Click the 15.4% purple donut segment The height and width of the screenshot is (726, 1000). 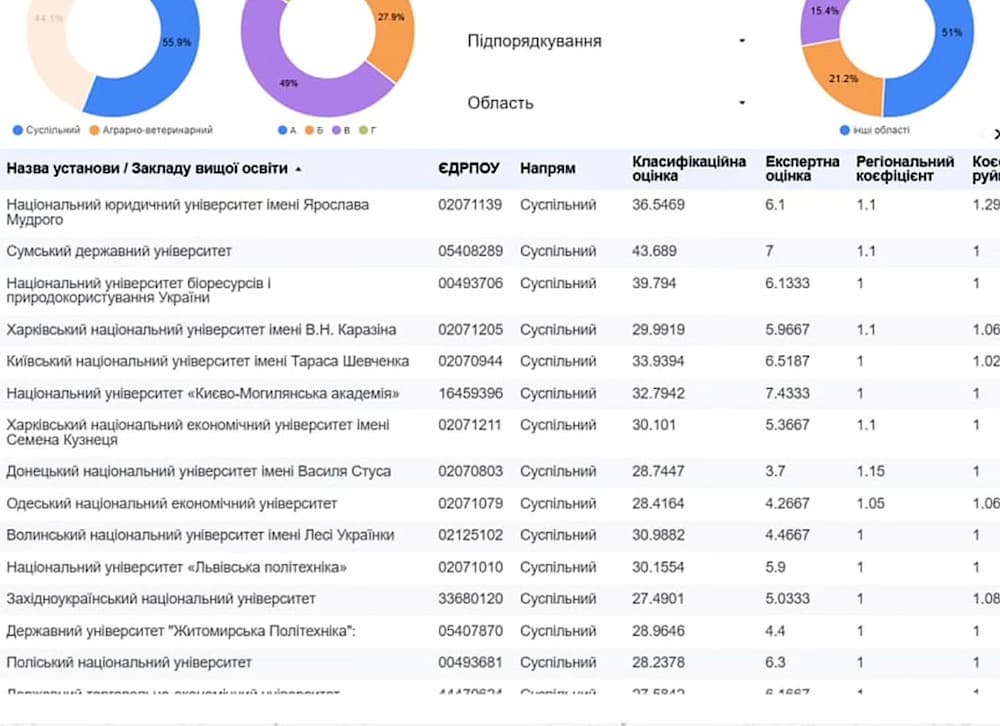(x=824, y=11)
